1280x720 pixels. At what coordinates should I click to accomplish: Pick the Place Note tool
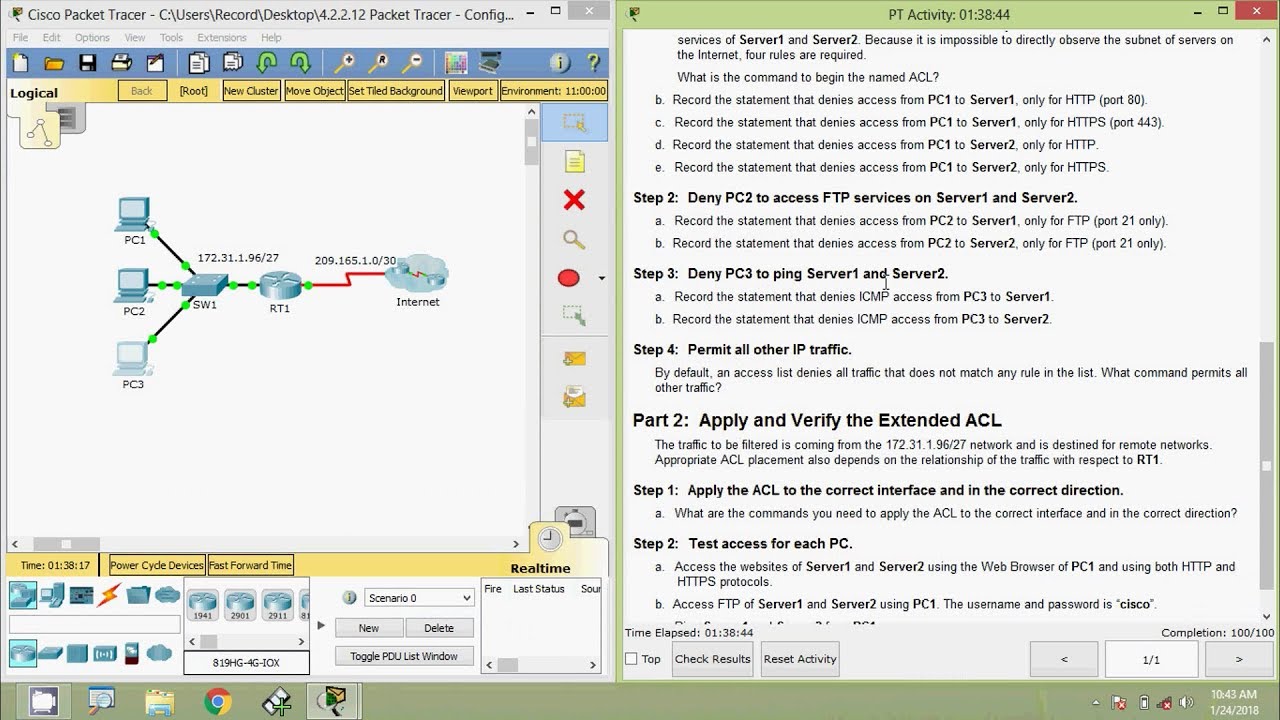(574, 162)
